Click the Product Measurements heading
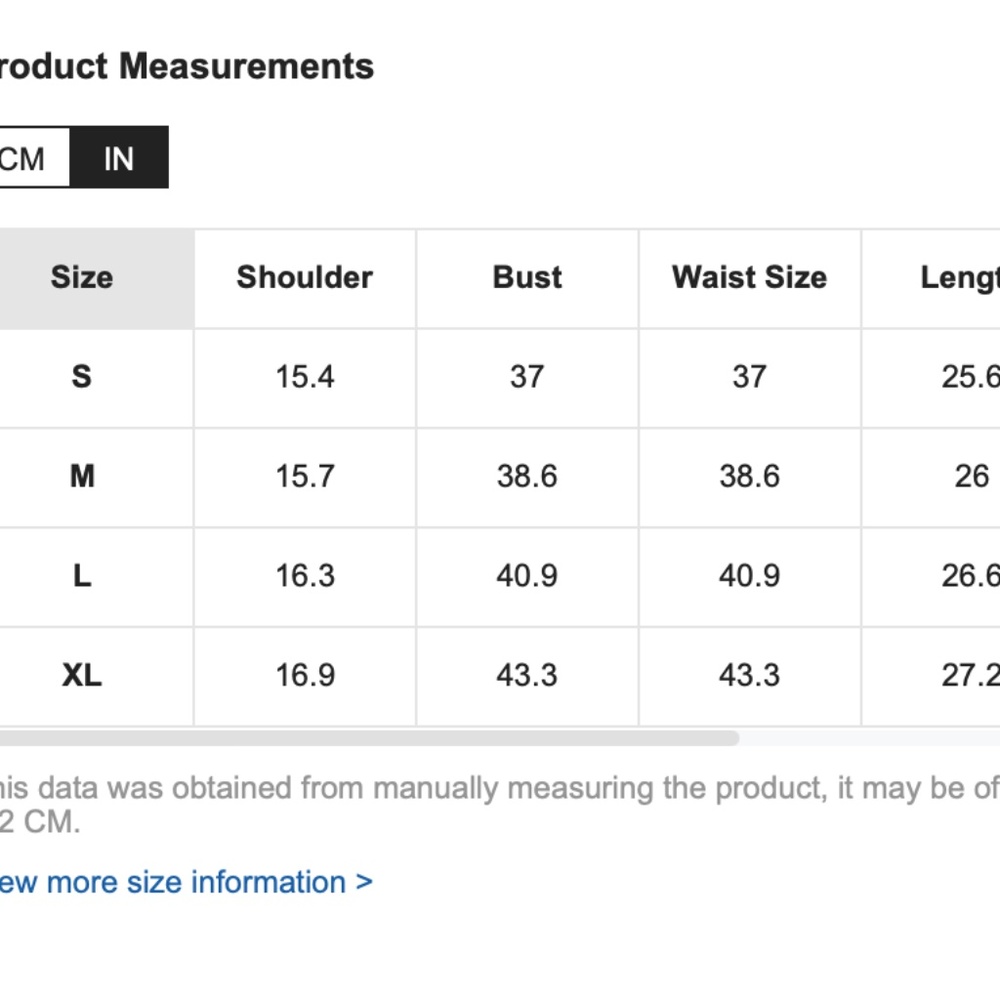Viewport: 1000px width, 1000px height. [187, 66]
